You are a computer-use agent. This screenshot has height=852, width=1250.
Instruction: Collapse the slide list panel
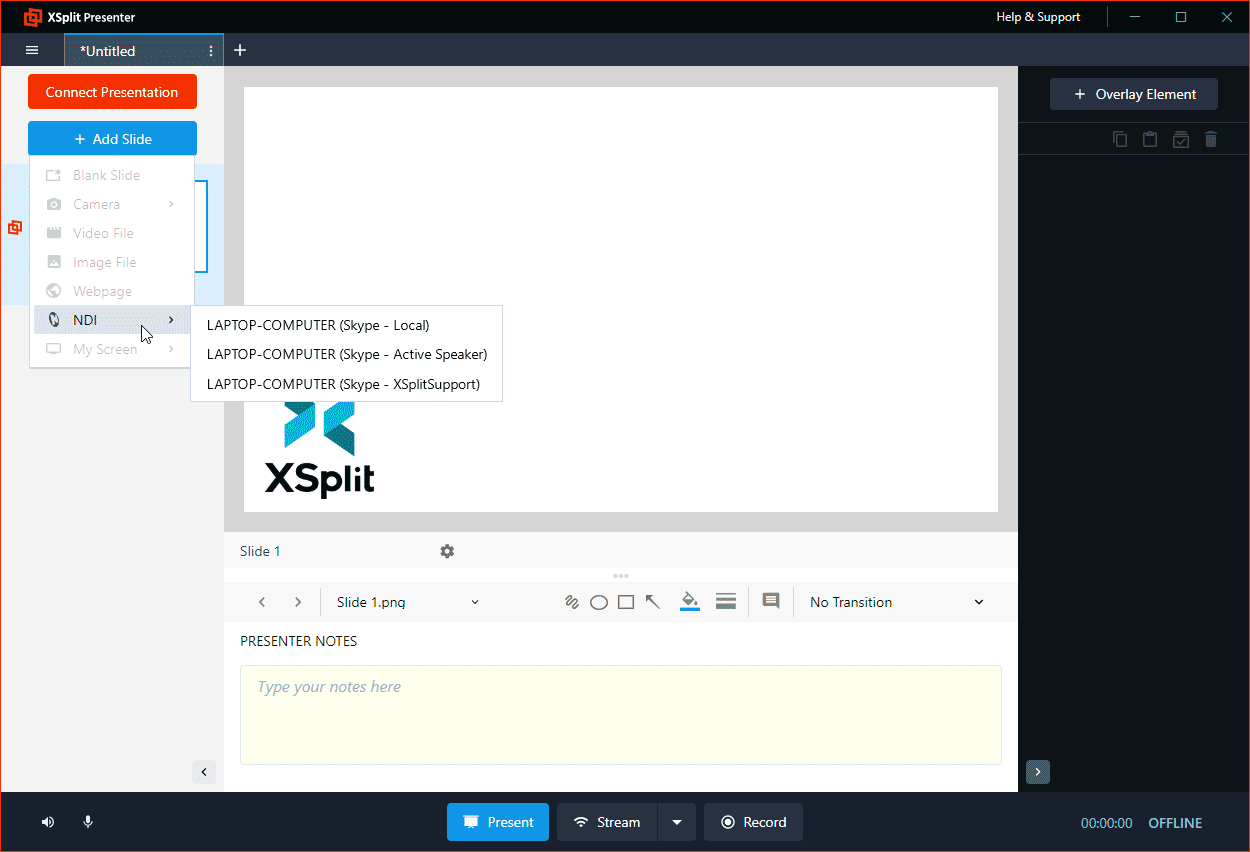click(204, 771)
